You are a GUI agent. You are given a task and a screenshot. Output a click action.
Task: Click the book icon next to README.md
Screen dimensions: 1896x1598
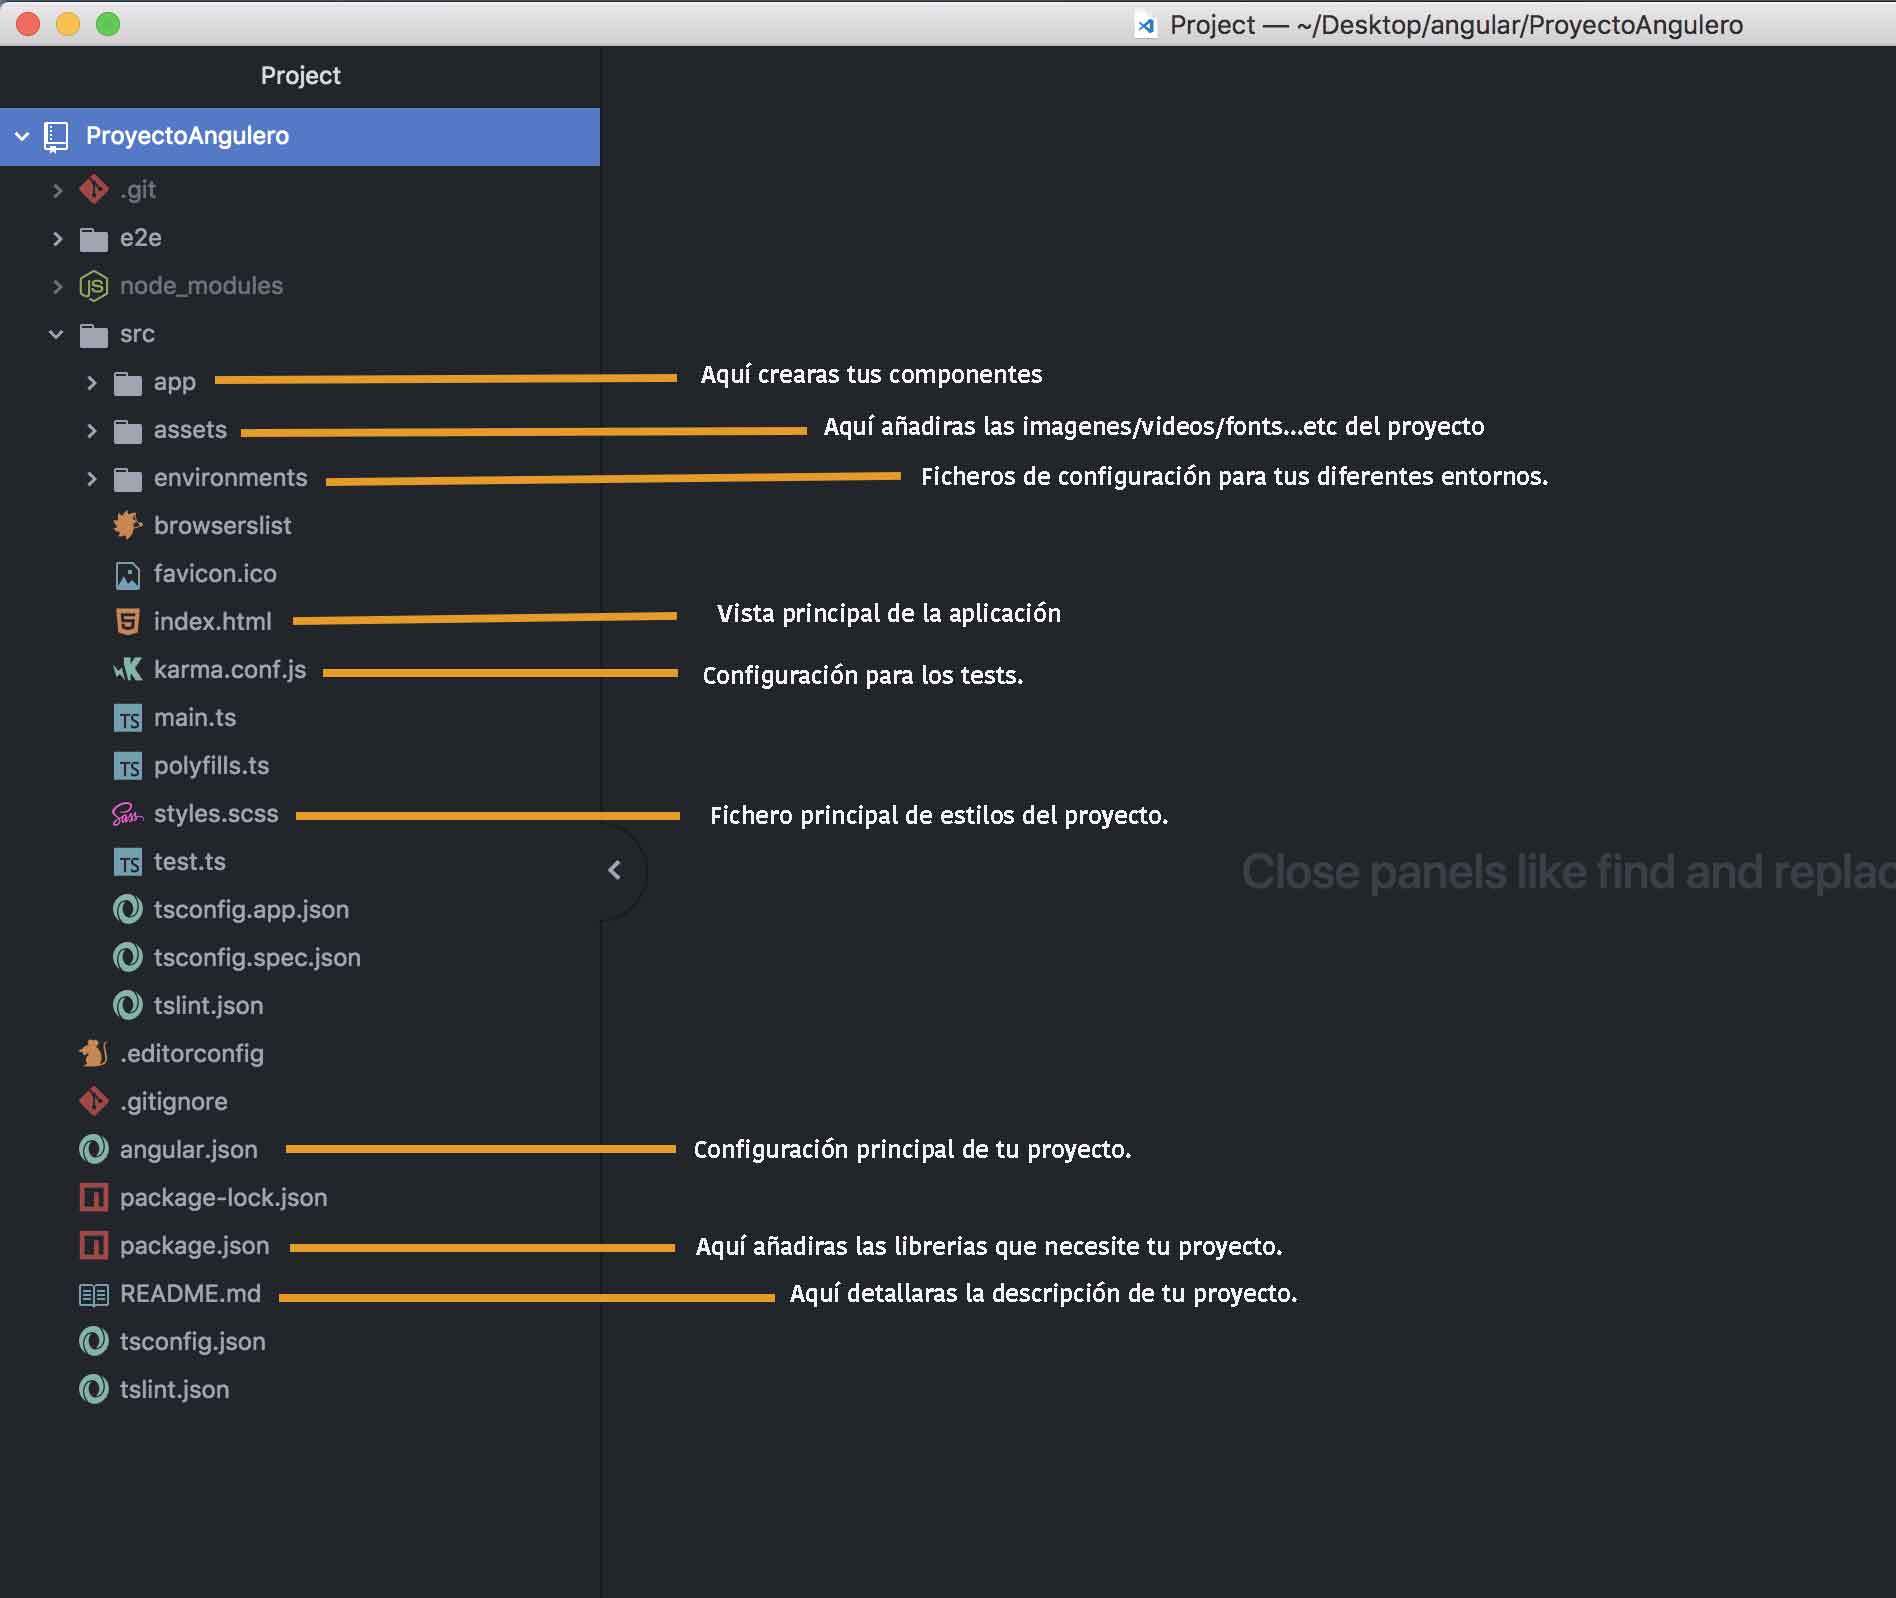(x=93, y=1294)
